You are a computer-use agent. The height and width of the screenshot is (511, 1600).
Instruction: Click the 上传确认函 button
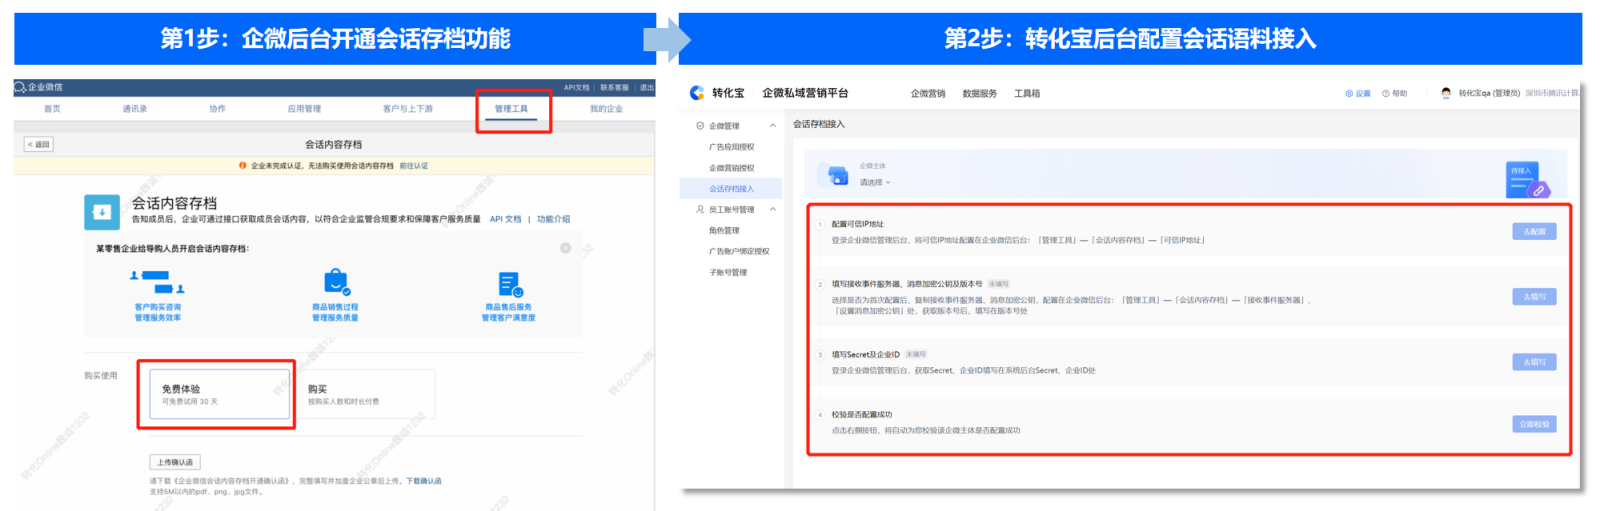(175, 462)
